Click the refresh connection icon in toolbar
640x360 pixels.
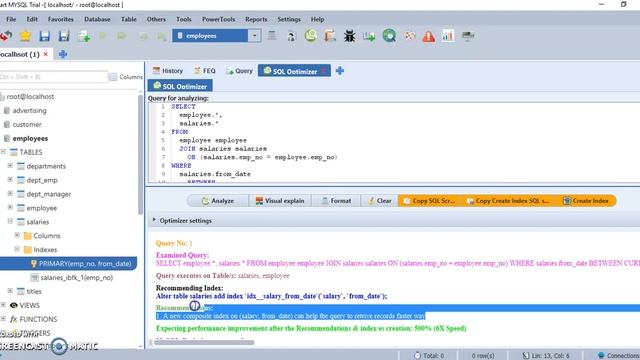5,36
